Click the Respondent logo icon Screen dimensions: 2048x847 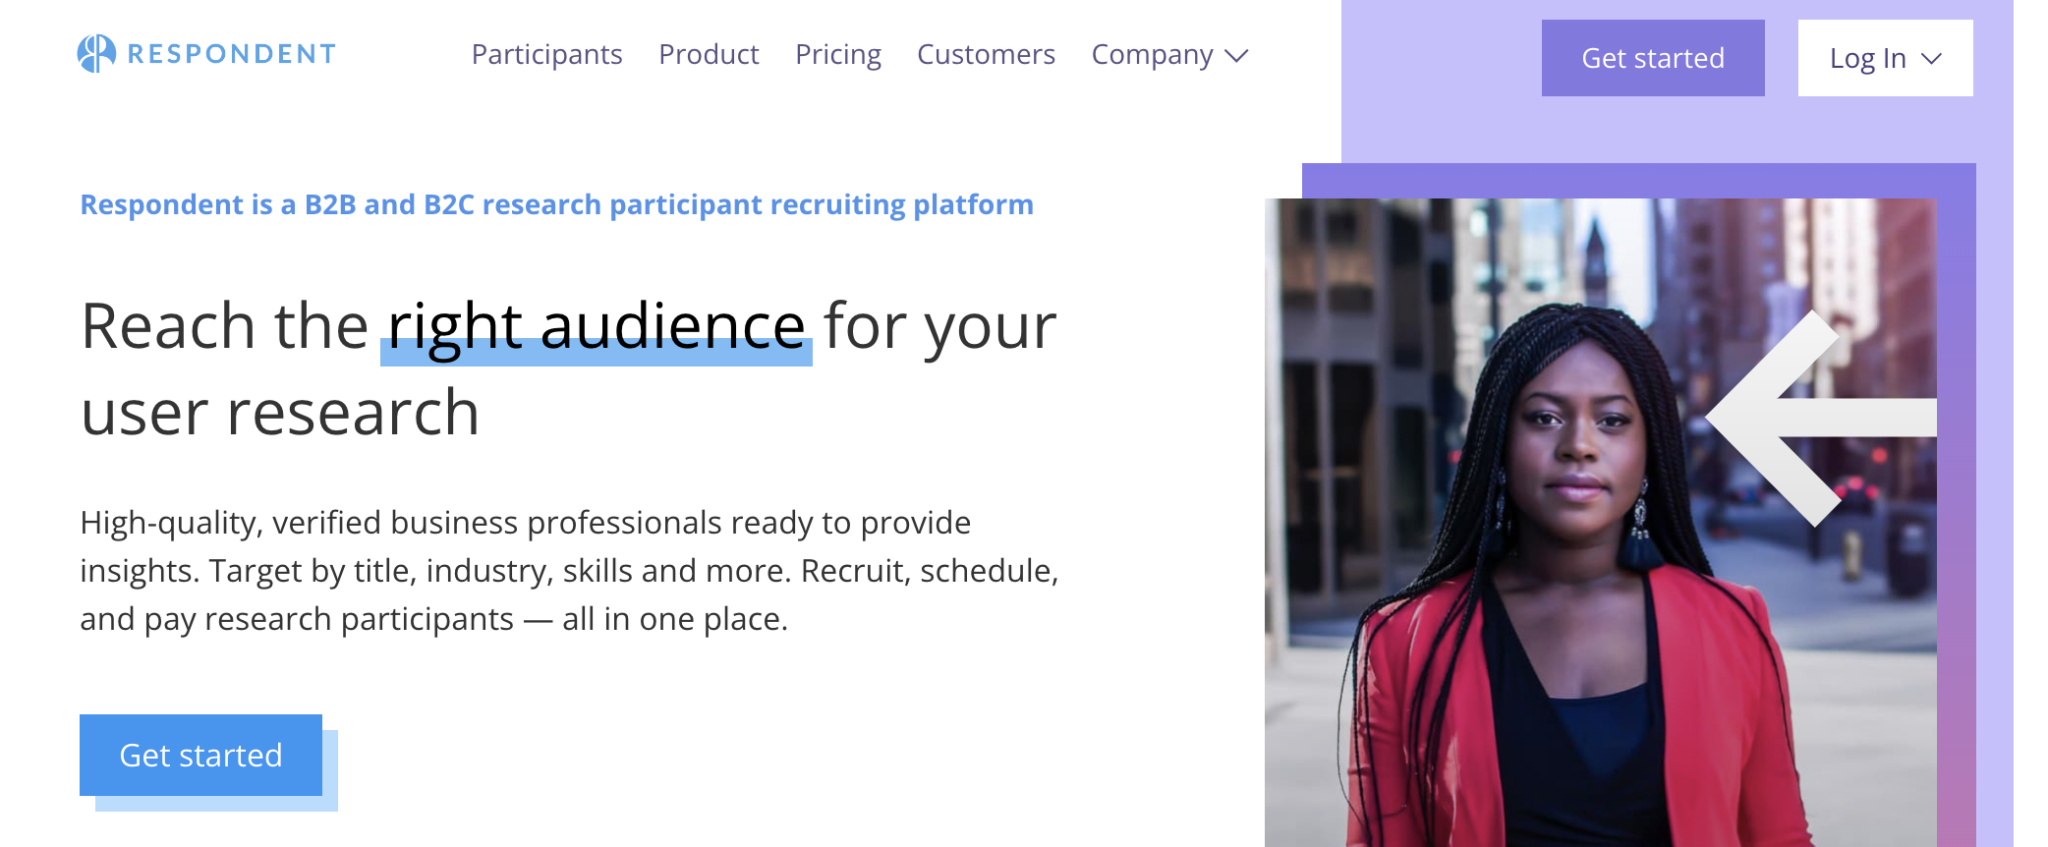(x=97, y=54)
